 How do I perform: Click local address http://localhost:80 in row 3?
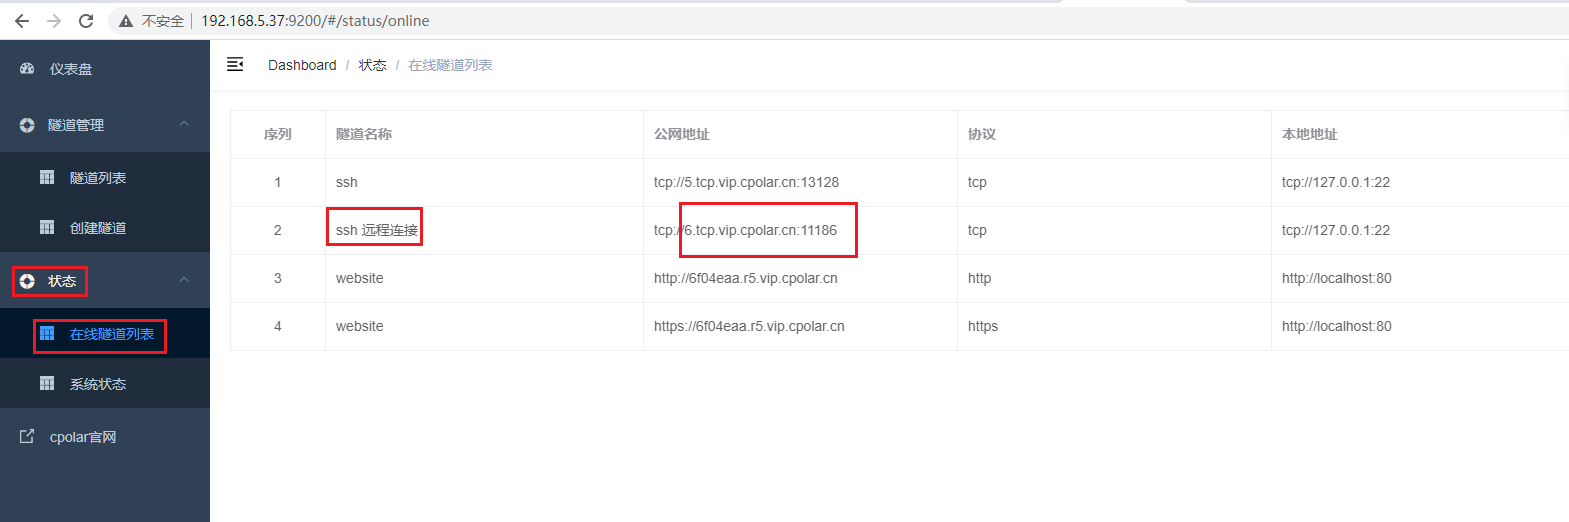tap(1337, 278)
